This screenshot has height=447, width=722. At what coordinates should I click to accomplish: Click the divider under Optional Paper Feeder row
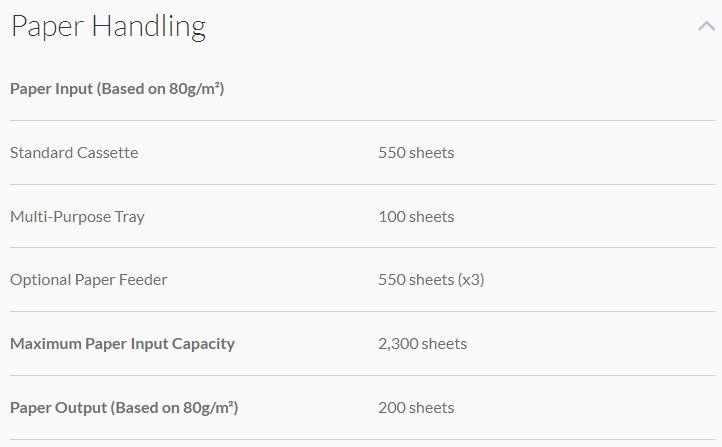tap(362, 312)
